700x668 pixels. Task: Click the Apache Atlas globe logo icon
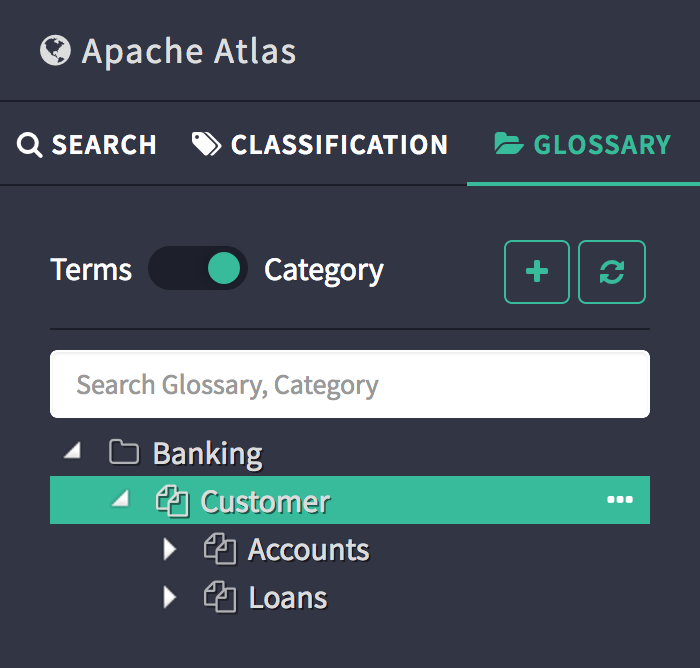pos(55,50)
